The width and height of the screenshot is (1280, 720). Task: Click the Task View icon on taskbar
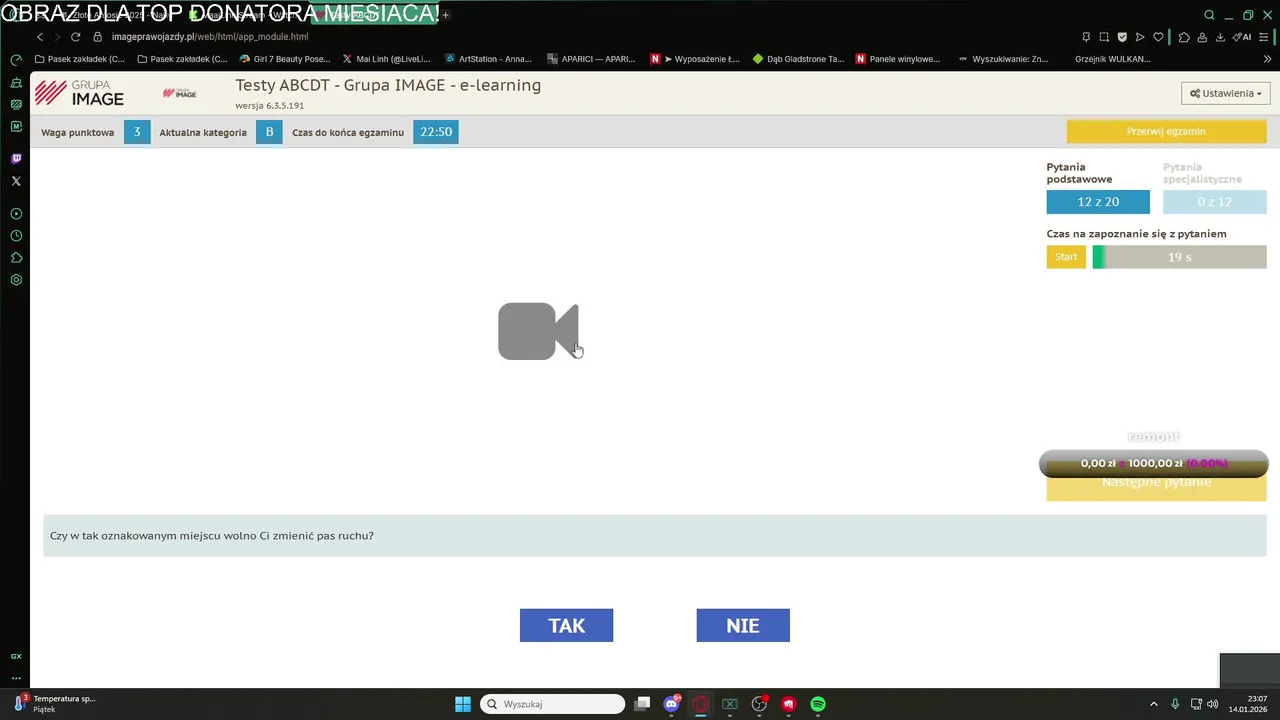click(x=643, y=704)
